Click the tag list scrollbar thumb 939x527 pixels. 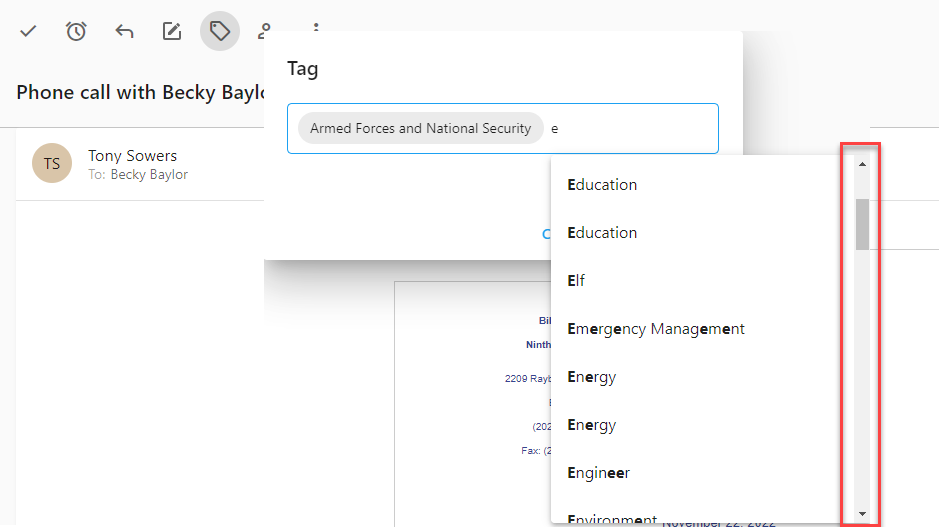pyautogui.click(x=862, y=223)
